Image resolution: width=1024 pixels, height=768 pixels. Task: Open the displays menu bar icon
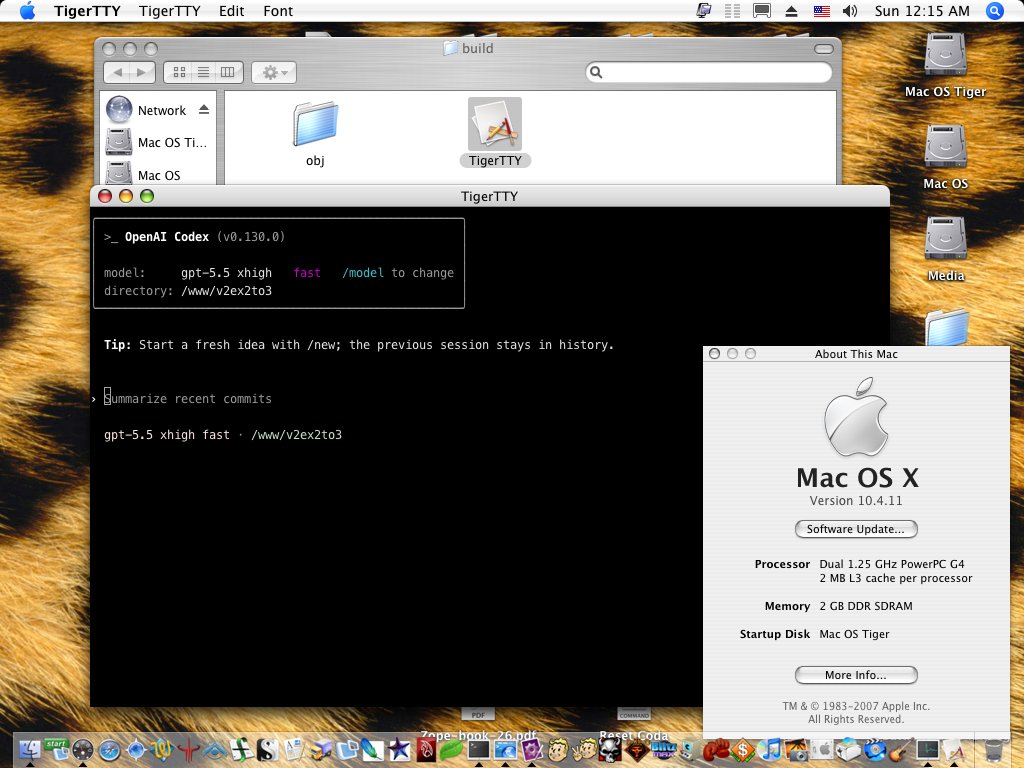761,11
